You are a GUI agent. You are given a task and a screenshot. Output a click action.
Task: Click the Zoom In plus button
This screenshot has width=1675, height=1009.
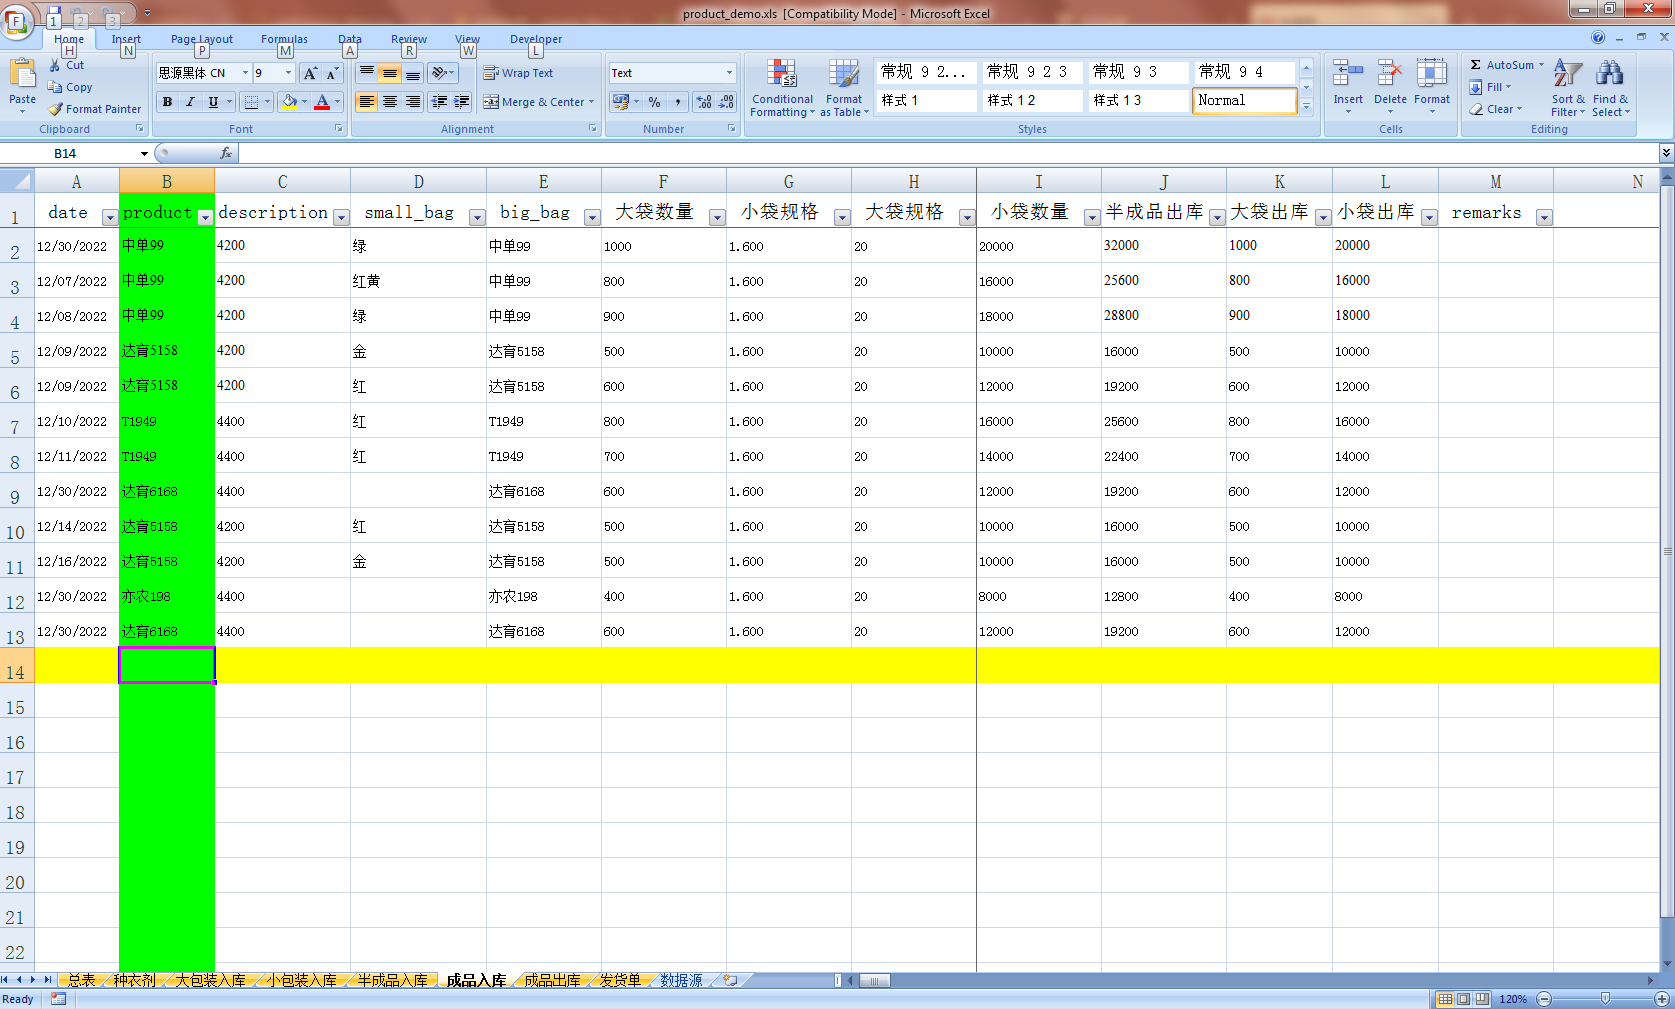1662,999
